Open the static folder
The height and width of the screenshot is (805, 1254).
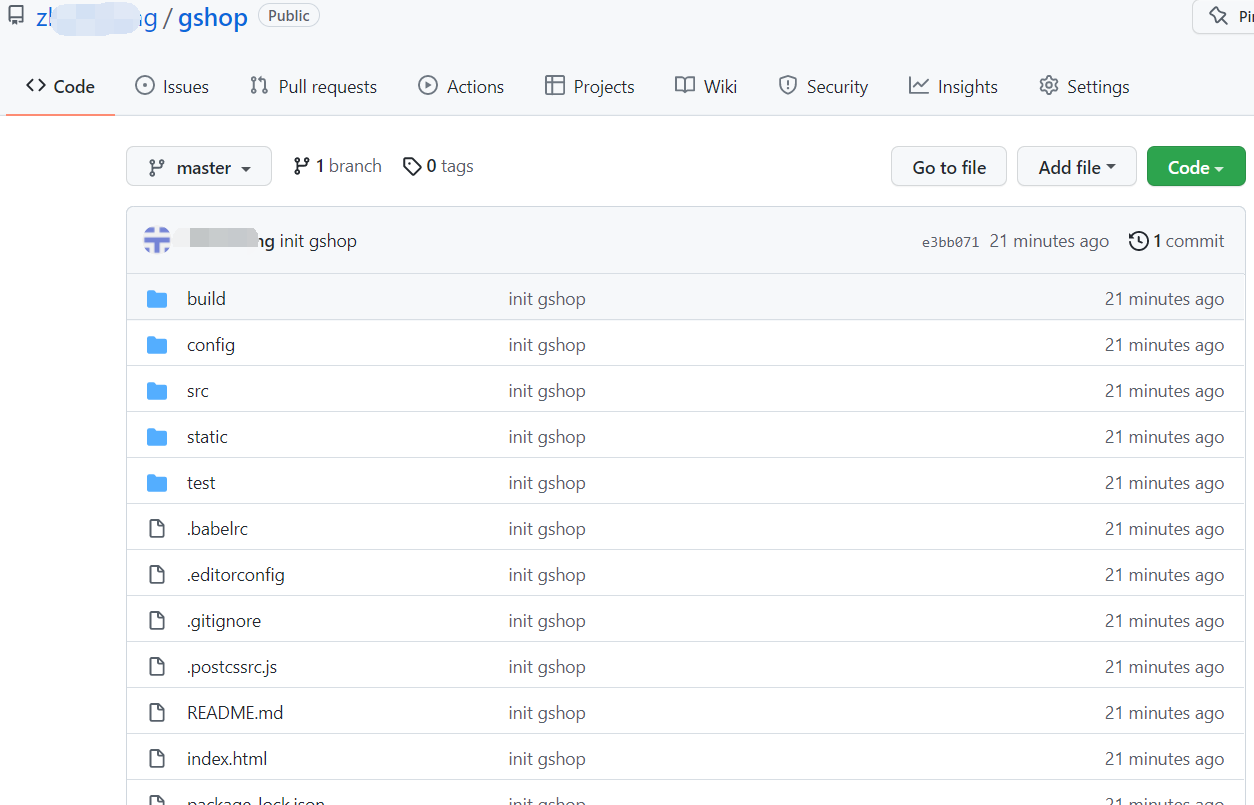point(207,437)
